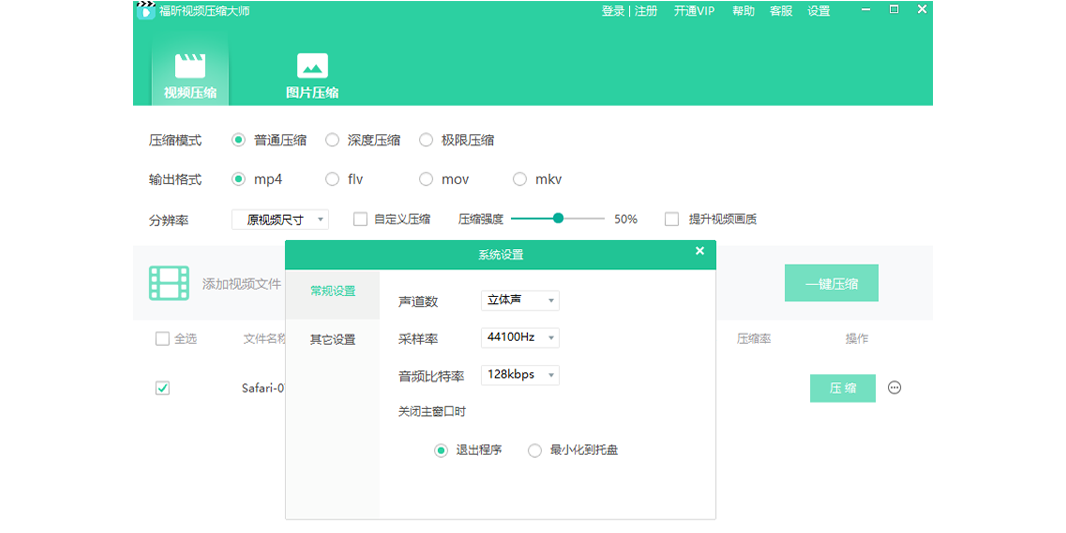
Task: Select 最小化到托盘 option
Action: (535, 451)
